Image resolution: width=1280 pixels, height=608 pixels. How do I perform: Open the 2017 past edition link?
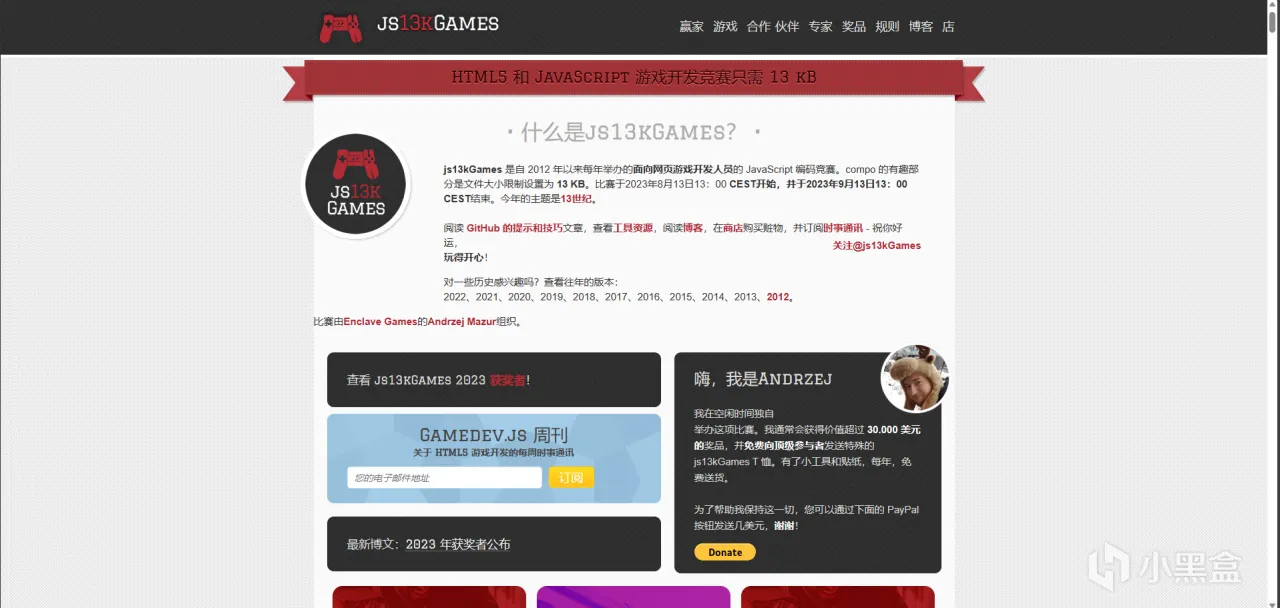[616, 297]
